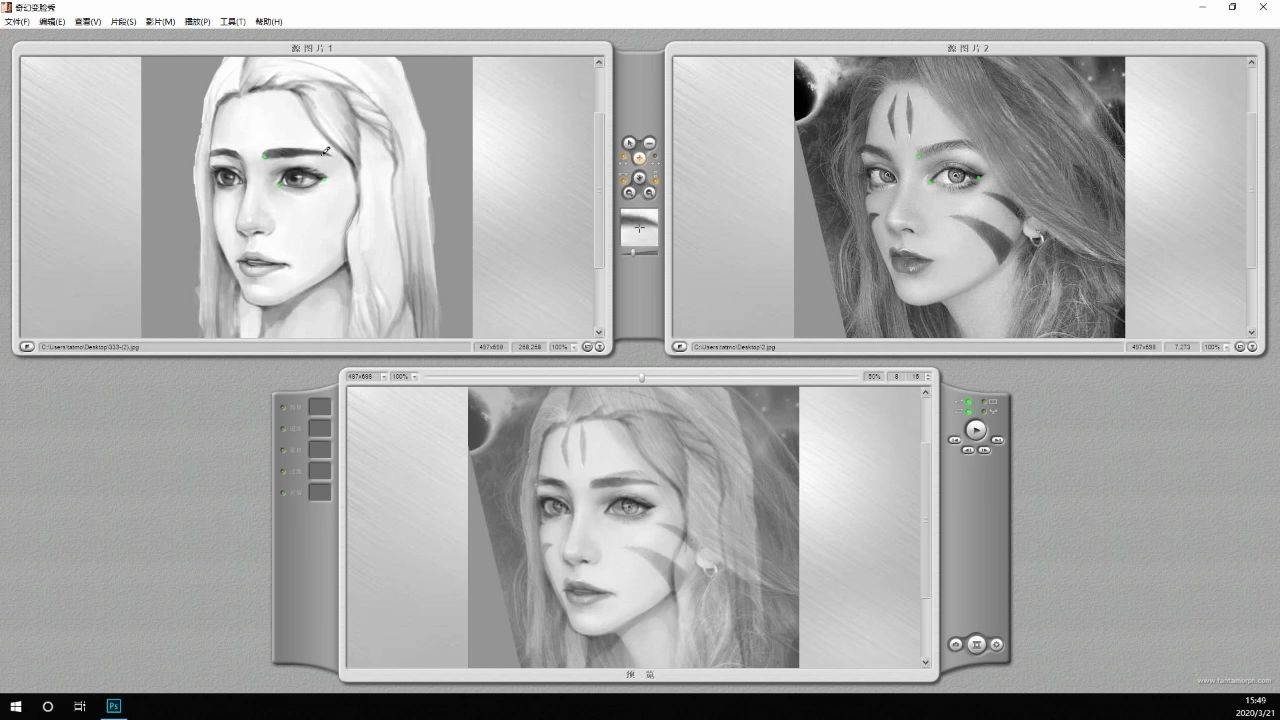Toggle the top green indicator light
This screenshot has height=720, width=1280.
coord(967,402)
